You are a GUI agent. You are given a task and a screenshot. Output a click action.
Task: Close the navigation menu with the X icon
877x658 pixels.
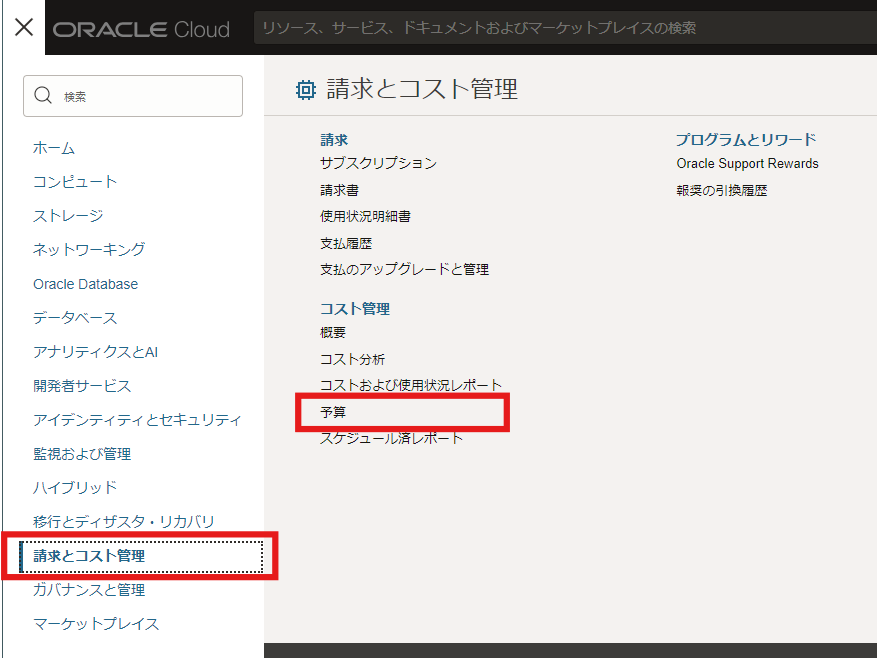click(22, 26)
